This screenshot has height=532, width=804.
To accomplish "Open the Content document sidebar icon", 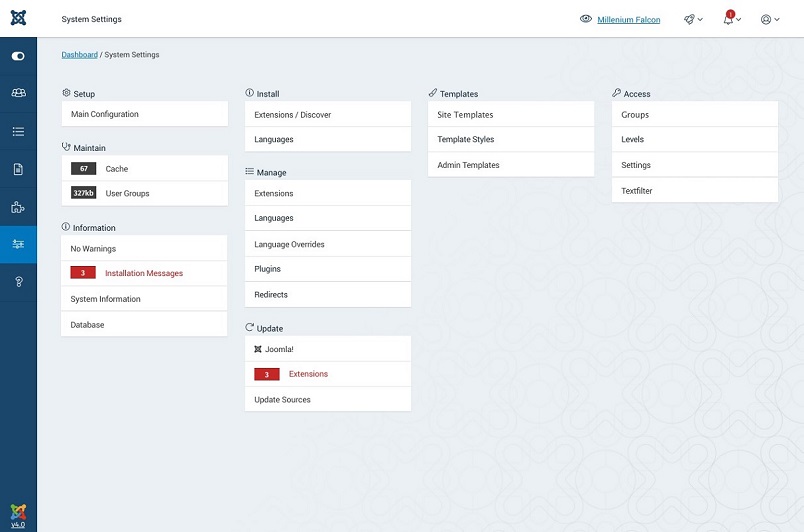I will [18, 169].
